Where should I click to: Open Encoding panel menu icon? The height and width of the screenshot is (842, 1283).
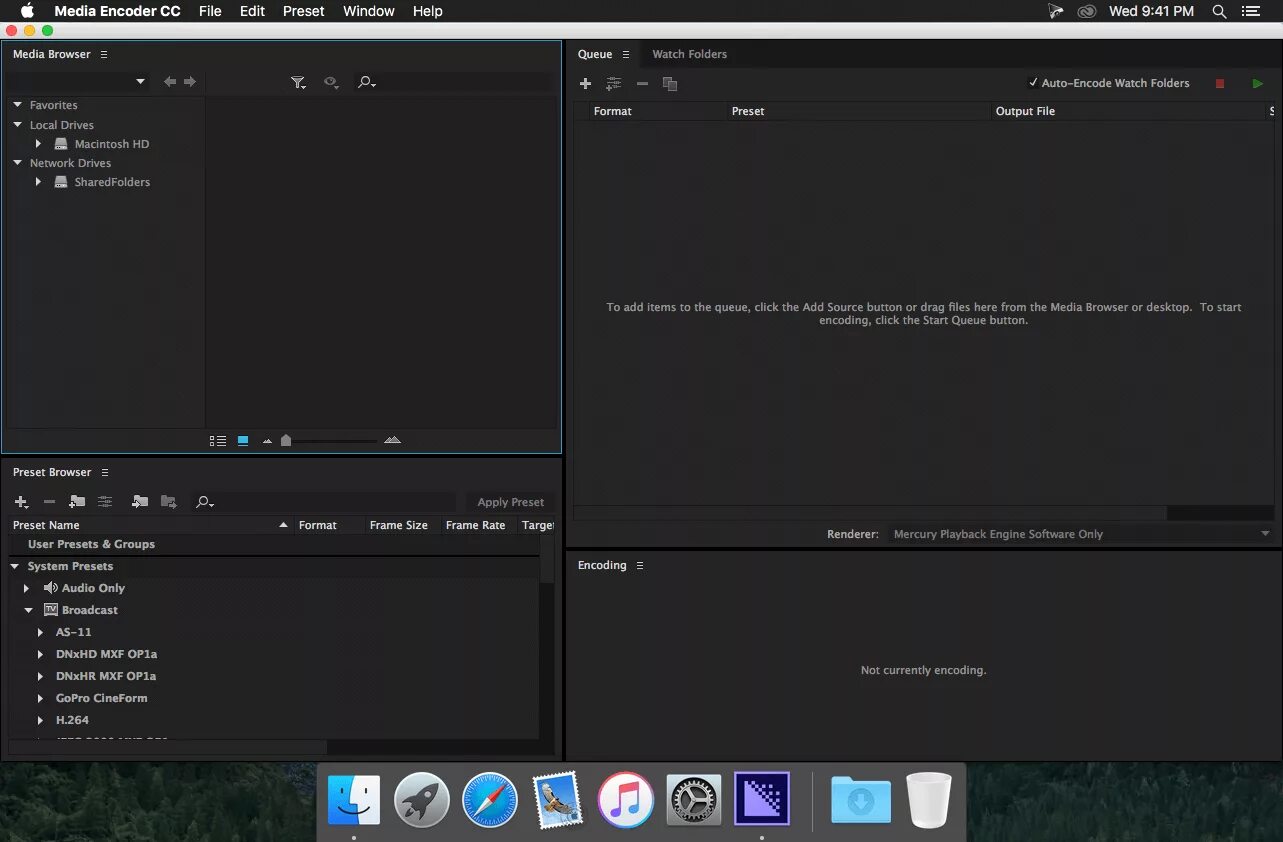640,565
